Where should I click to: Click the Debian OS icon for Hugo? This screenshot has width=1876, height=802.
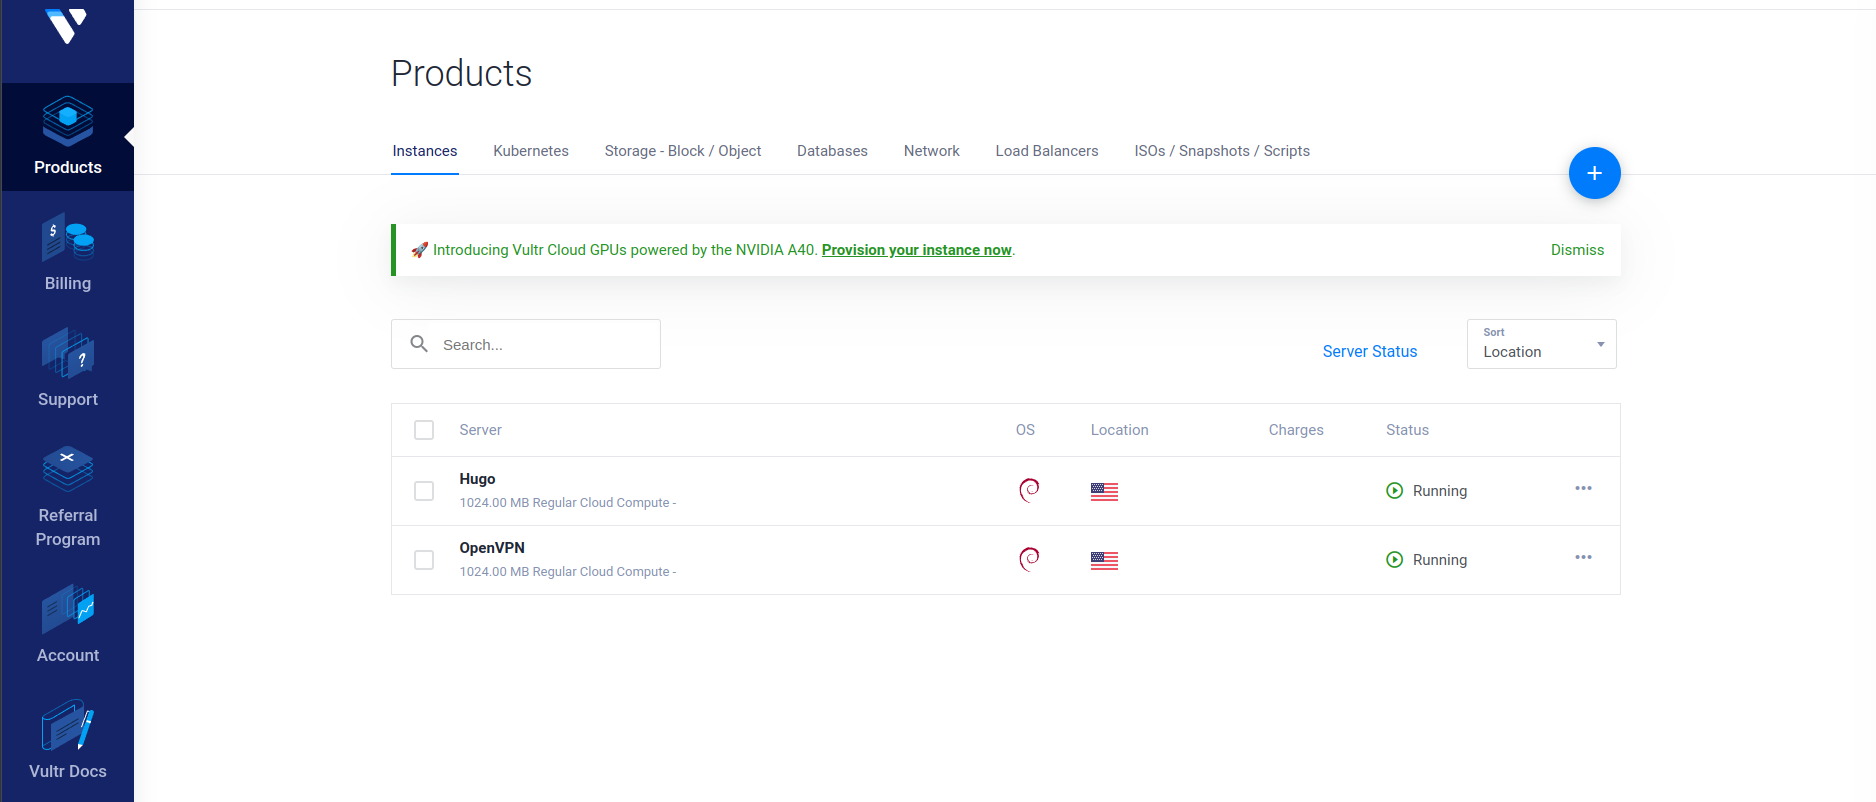point(1028,490)
